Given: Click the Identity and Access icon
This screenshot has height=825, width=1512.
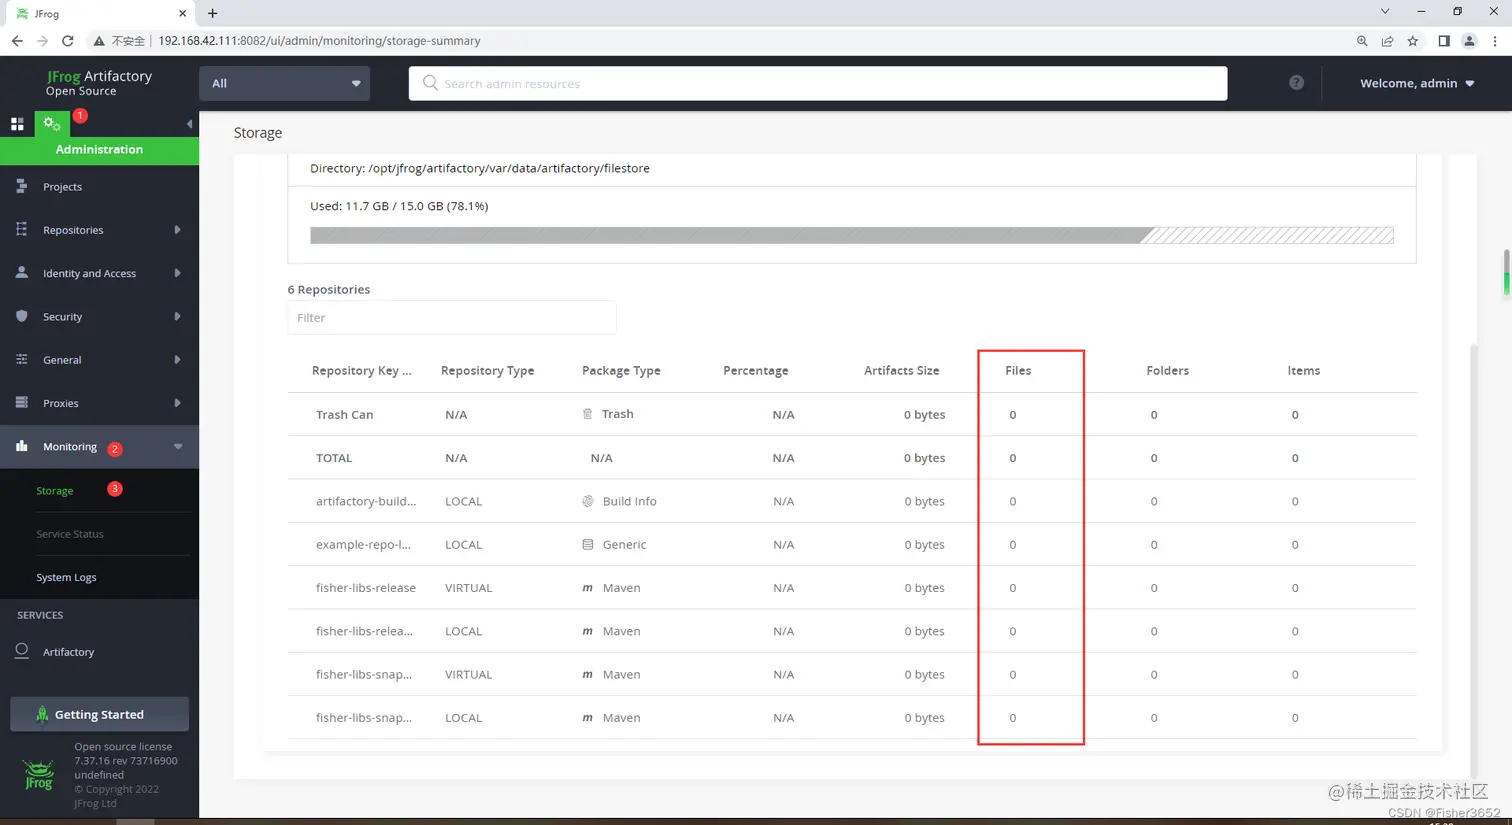Looking at the screenshot, I should (x=21, y=272).
